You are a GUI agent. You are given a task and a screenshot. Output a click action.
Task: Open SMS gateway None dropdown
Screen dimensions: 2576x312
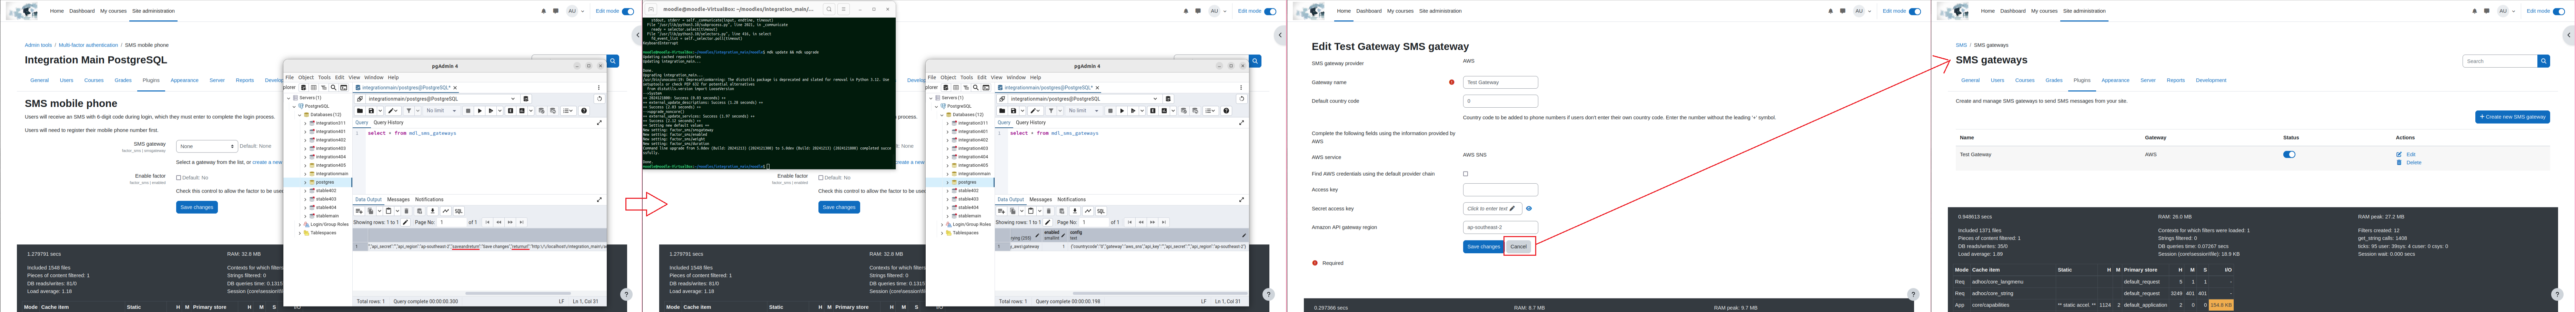click(x=206, y=146)
